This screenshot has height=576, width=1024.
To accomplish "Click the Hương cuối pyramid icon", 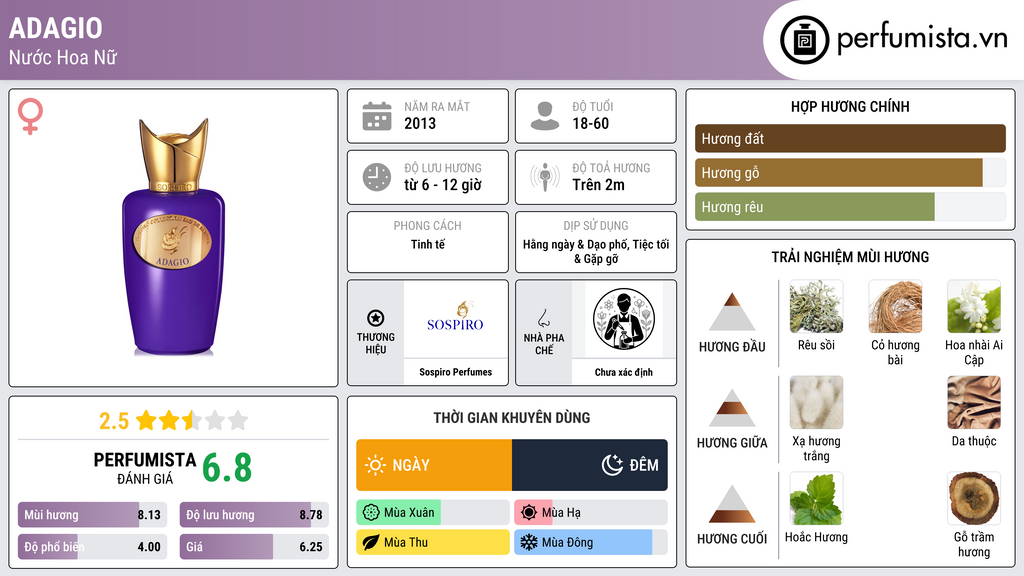I will tap(732, 504).
